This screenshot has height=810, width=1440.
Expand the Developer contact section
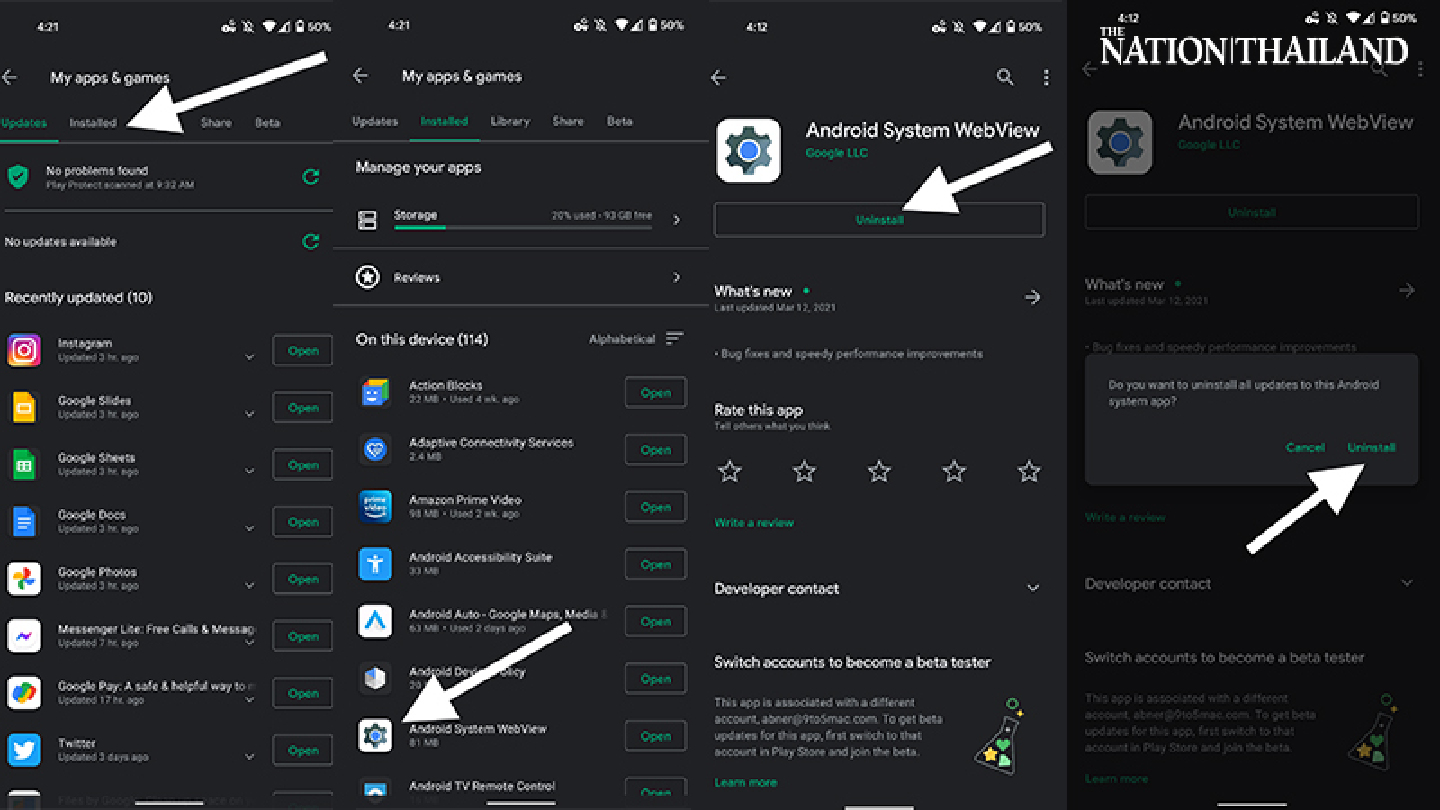click(1033, 588)
